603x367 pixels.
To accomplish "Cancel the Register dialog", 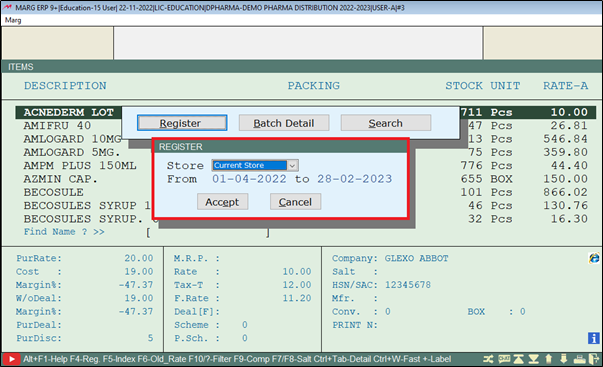I will tap(295, 202).
